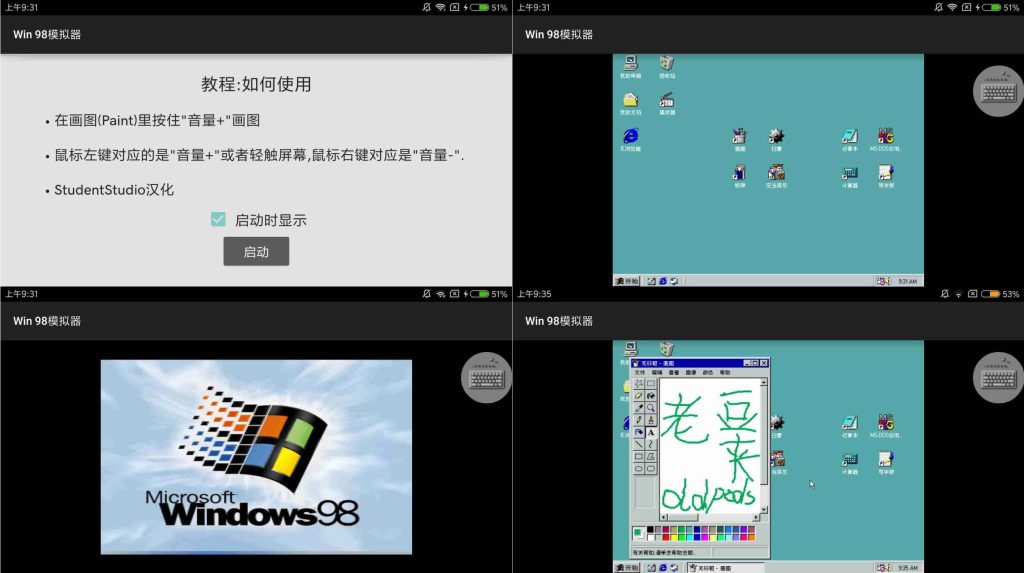Tap the 启动 launch button
The image size is (1024, 573).
[256, 252]
